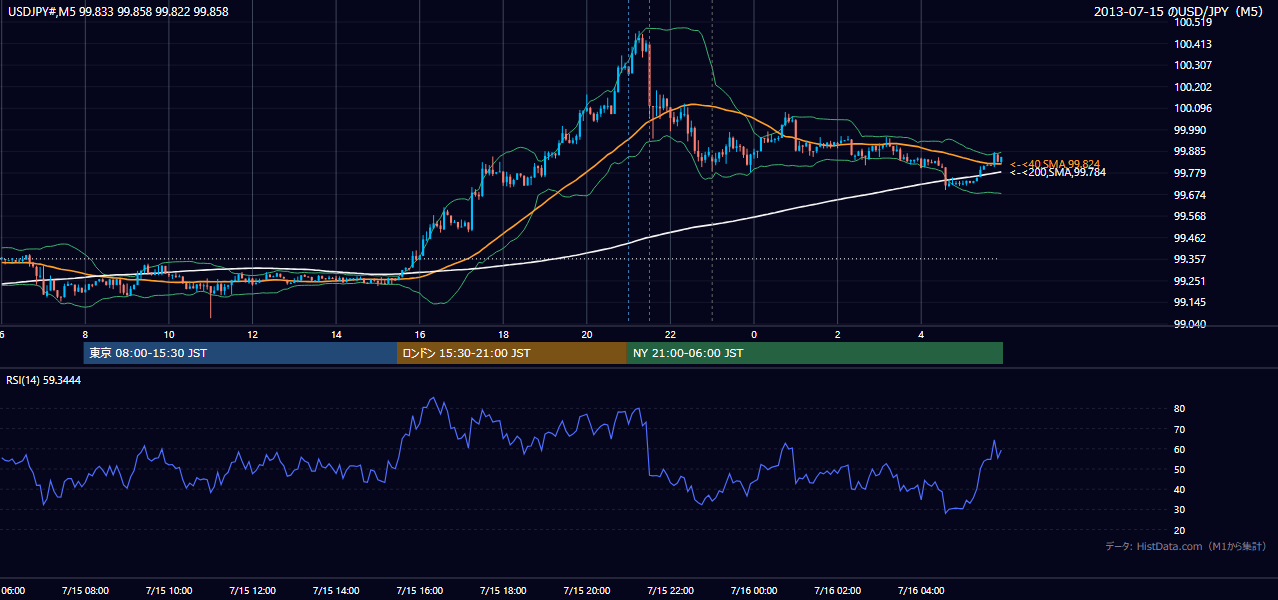Click the 40 SMA 99.824 label
The height and width of the screenshot is (600, 1278).
(x=1054, y=164)
